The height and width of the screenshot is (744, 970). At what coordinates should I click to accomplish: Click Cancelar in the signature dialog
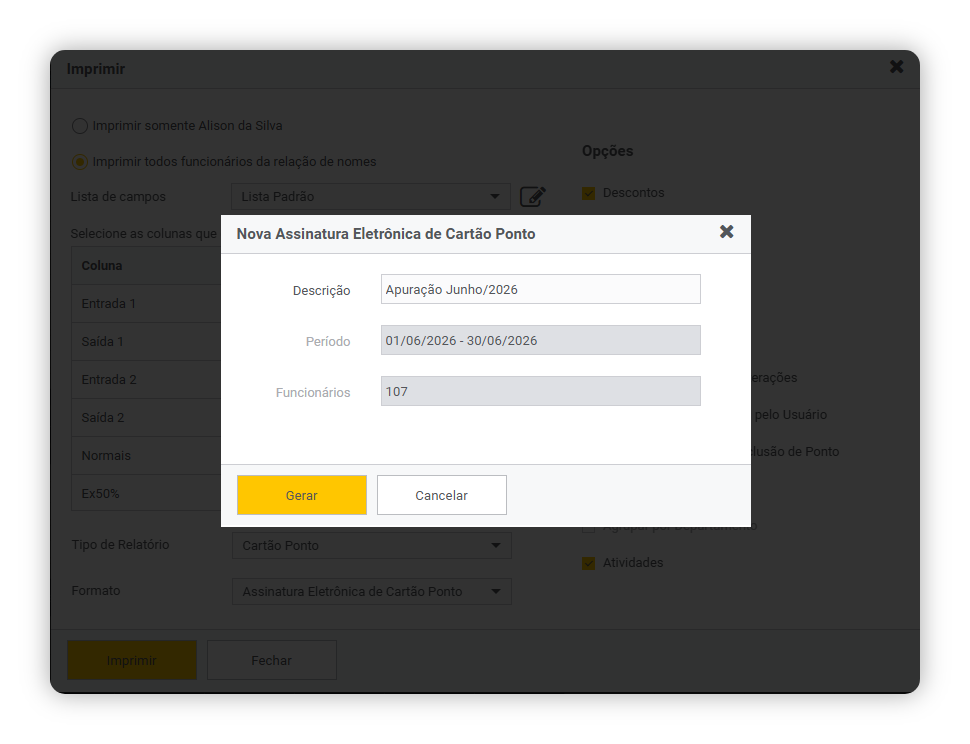point(442,495)
